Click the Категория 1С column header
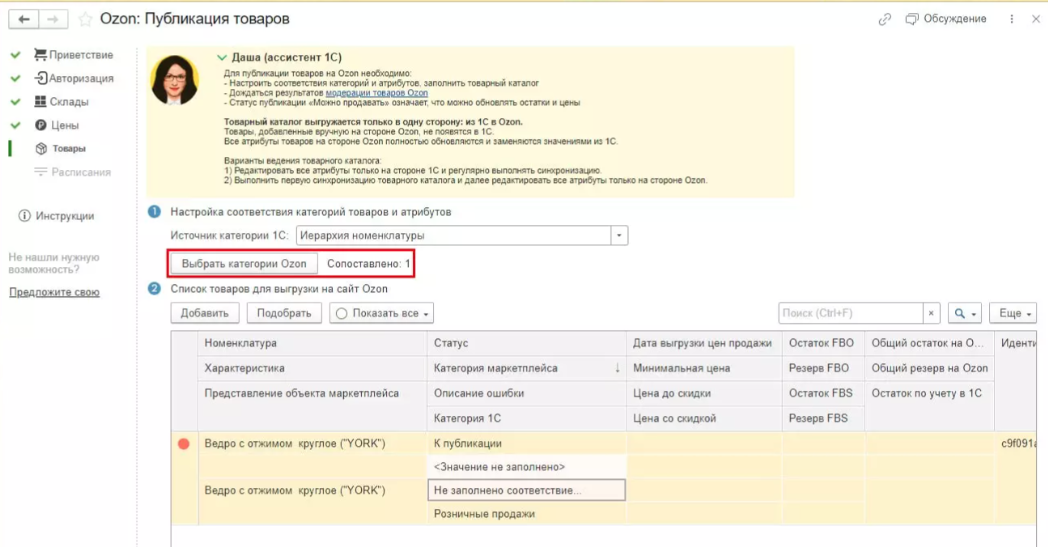 [527, 419]
